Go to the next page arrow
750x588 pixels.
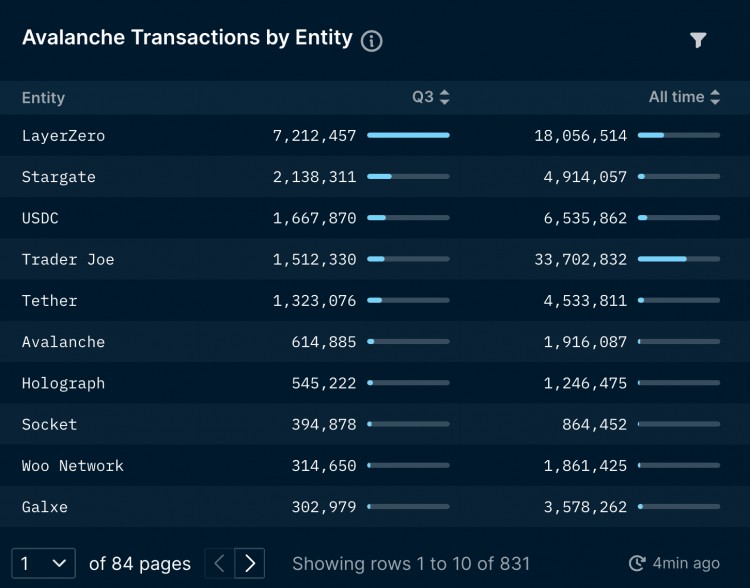point(250,564)
